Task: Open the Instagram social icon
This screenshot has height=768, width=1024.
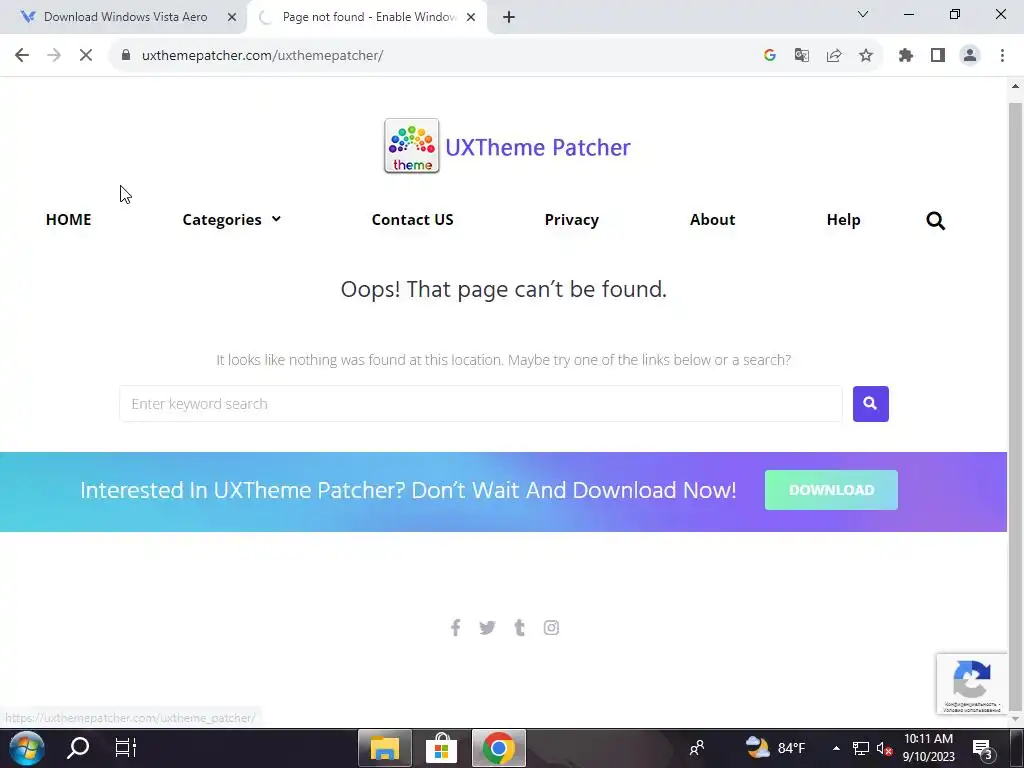Action: tap(551, 628)
